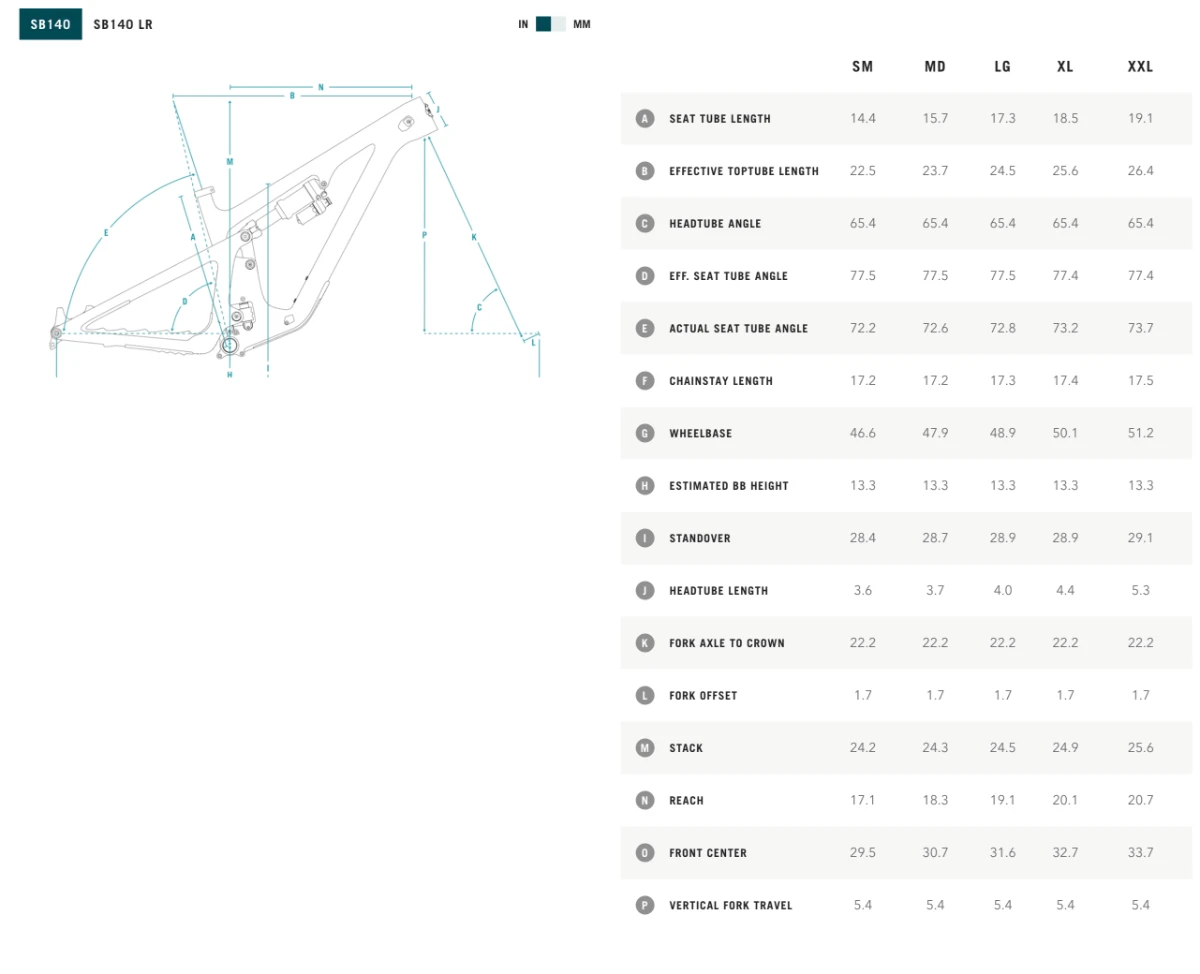Click the SM size column header
This screenshot has height=974, width=1200.
click(862, 67)
